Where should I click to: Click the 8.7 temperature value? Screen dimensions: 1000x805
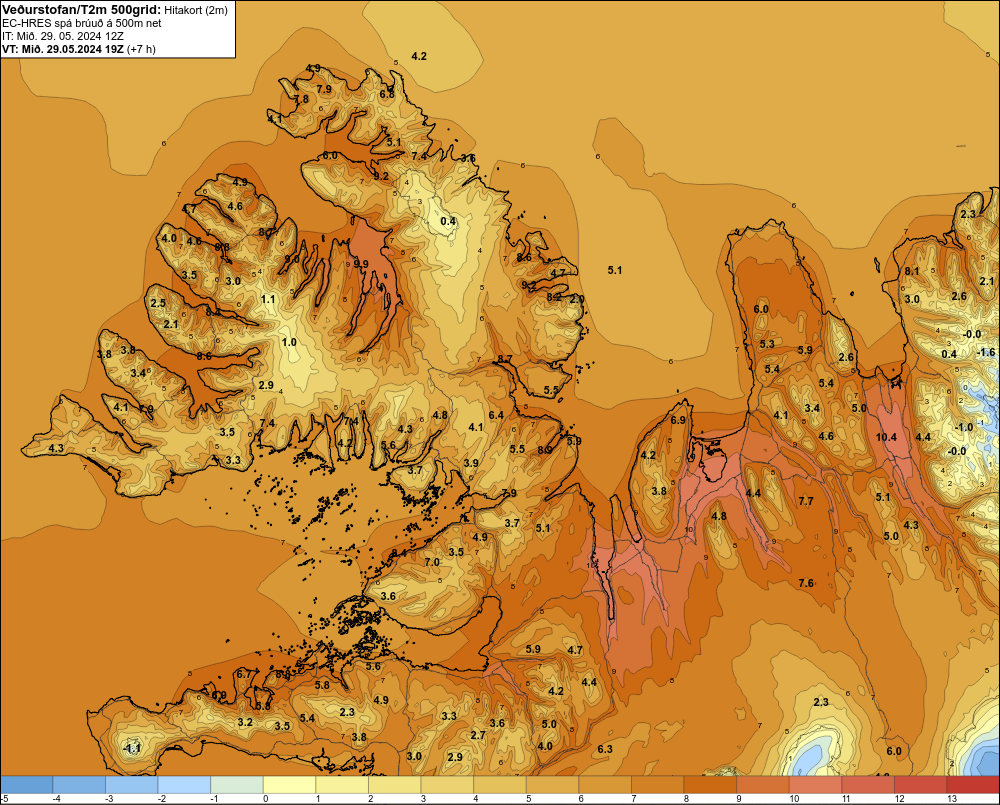coord(504,360)
